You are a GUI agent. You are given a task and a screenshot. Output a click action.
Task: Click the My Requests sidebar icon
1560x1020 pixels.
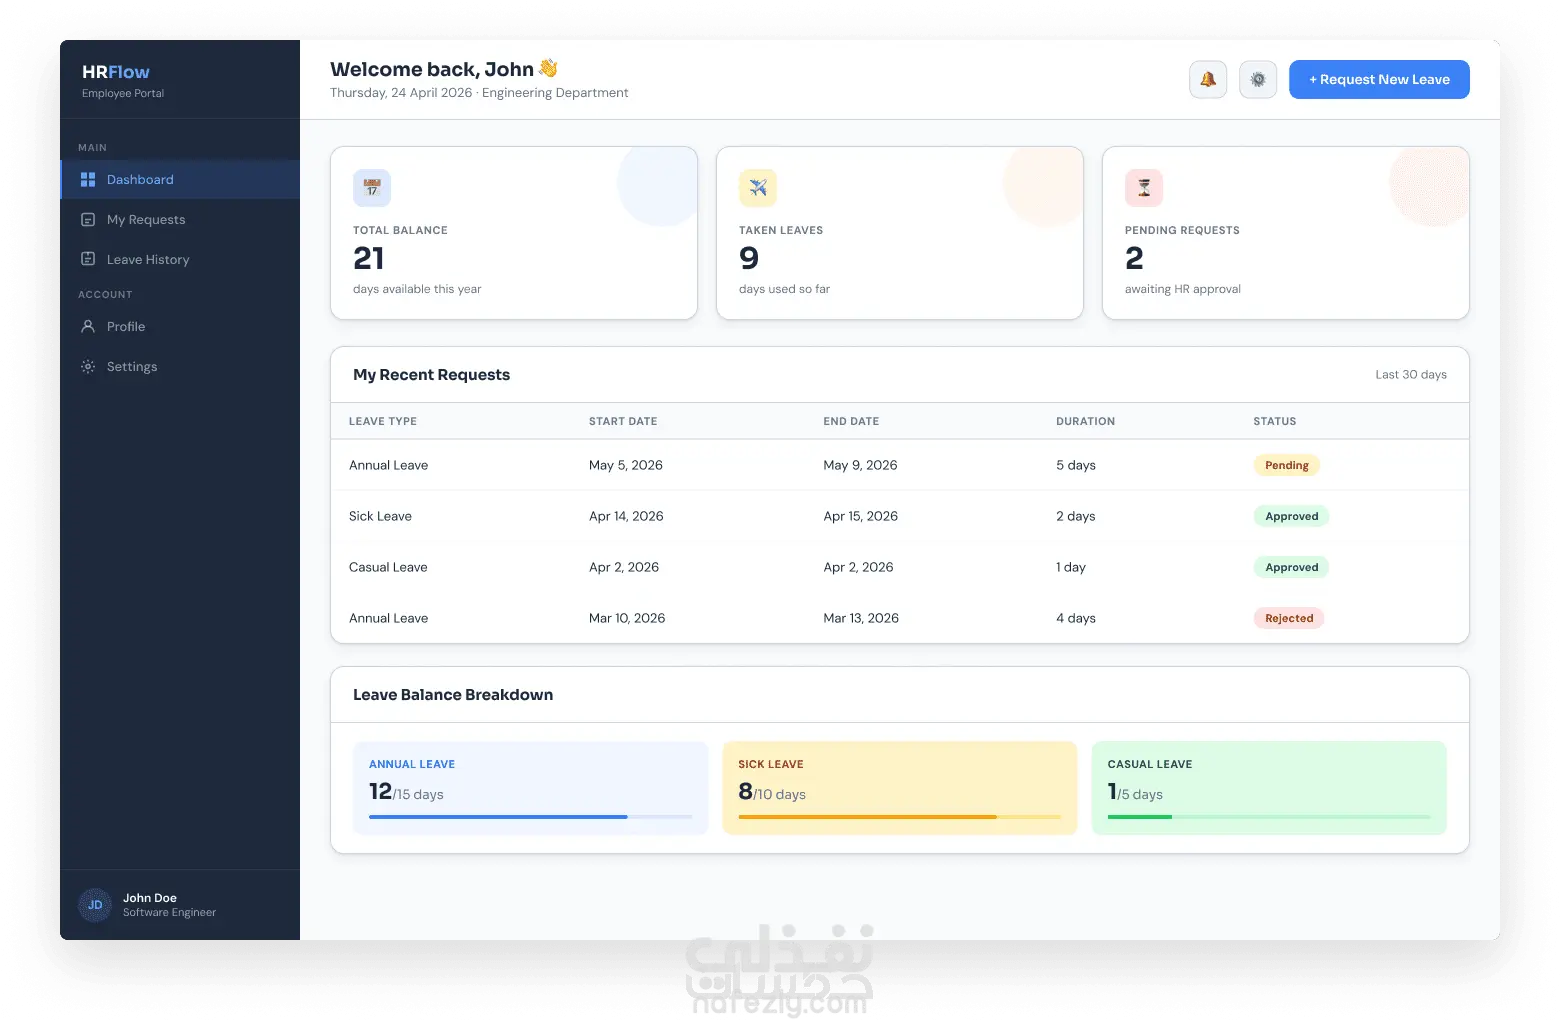coord(88,219)
